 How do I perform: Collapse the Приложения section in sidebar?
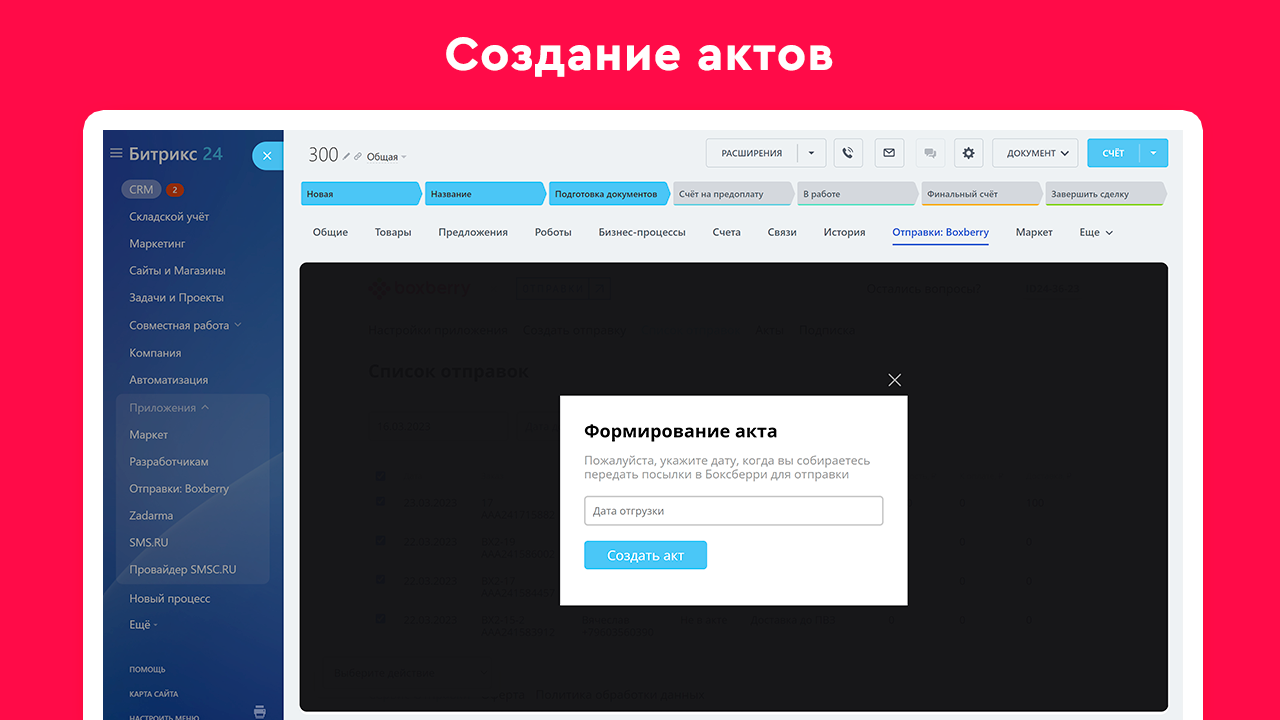(169, 408)
